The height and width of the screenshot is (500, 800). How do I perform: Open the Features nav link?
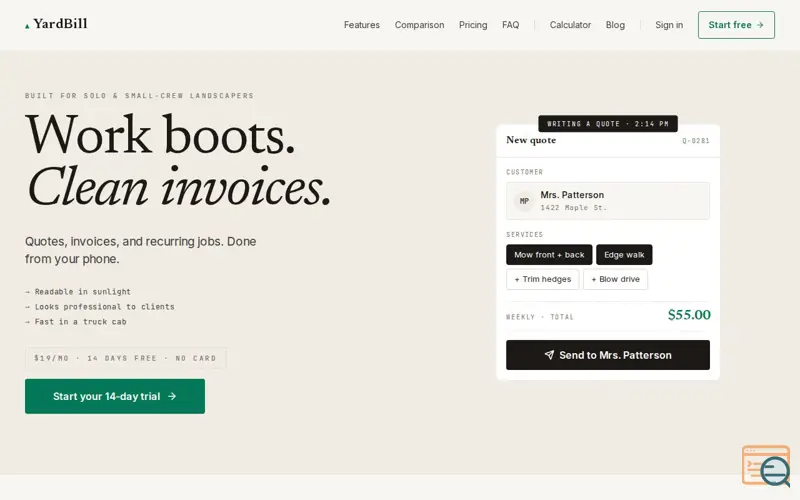click(x=362, y=25)
